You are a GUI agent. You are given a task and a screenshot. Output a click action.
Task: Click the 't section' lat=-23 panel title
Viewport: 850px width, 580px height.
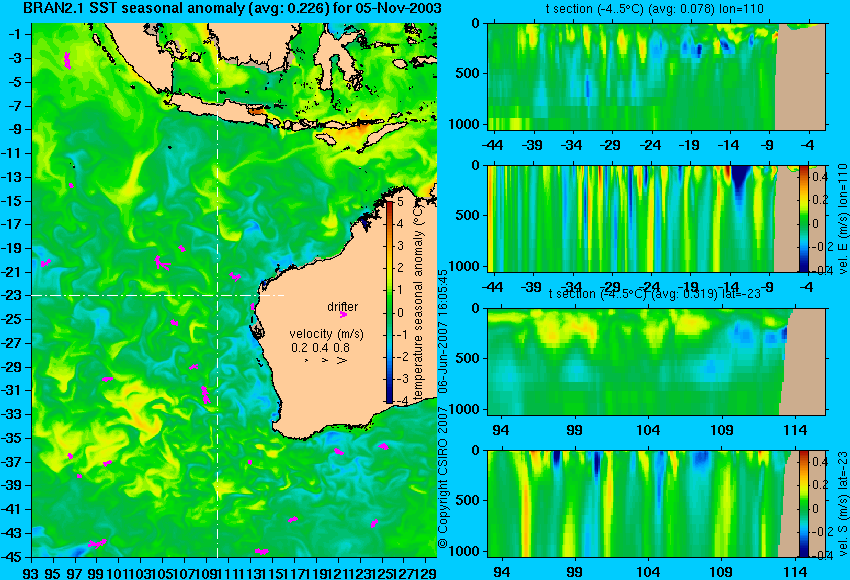point(655,294)
